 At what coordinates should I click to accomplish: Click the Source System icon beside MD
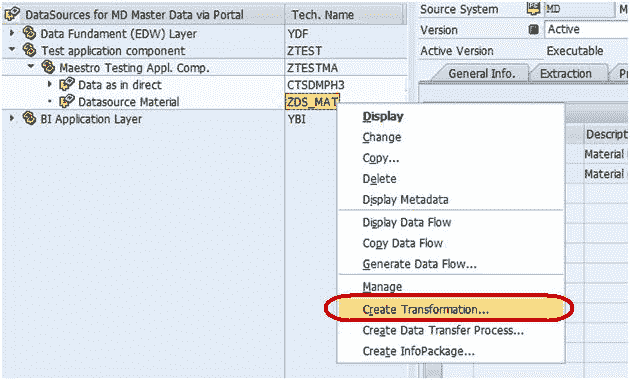pyautogui.click(x=534, y=9)
